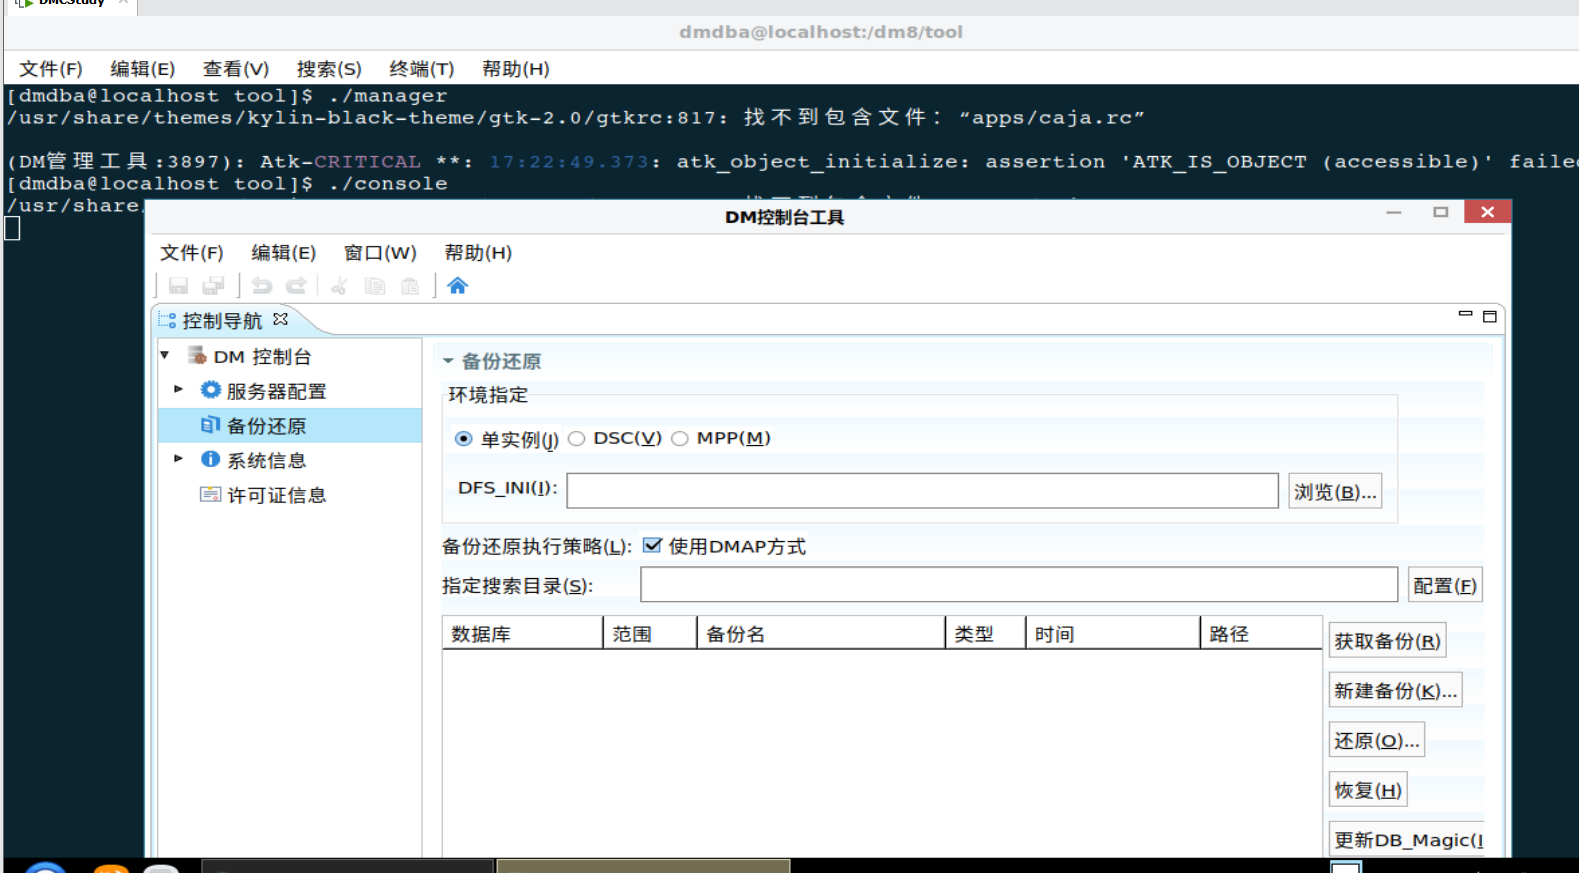Collapse the DM 控制台 tree root
This screenshot has height=873, width=1579.
pos(165,355)
